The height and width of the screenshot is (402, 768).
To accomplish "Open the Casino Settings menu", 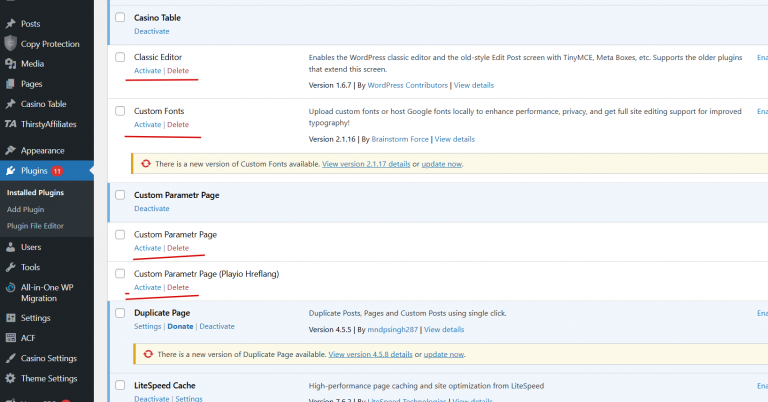I will (47, 358).
